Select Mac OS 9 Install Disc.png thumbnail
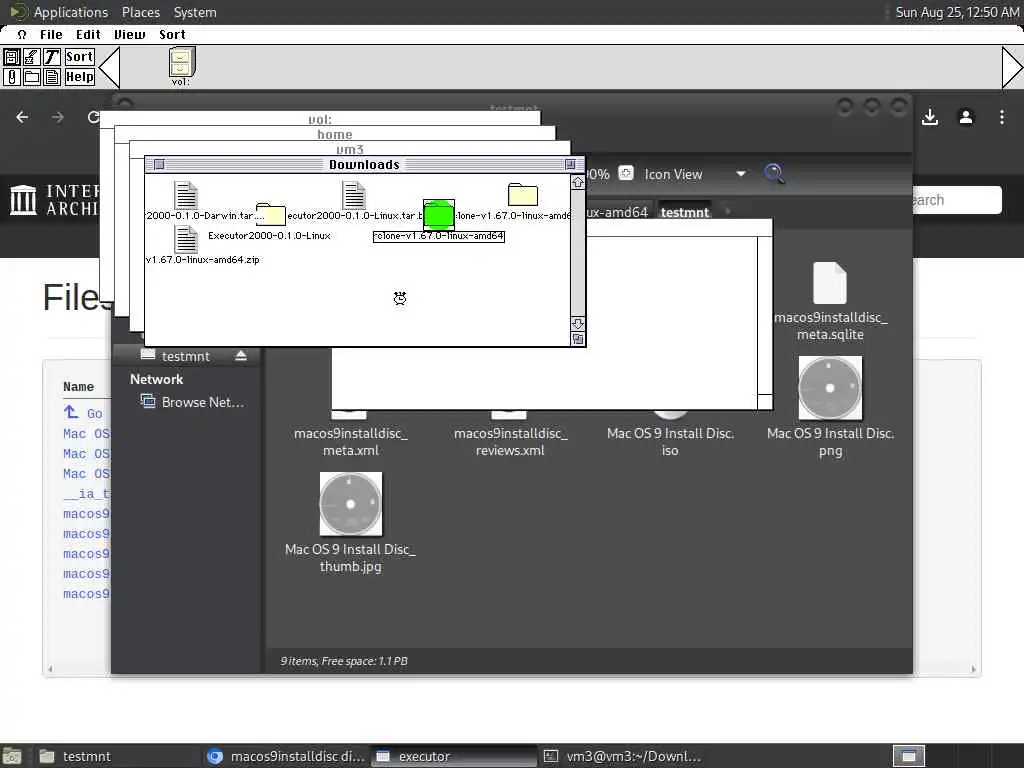Screen dimensions: 1024x768 tap(830, 388)
